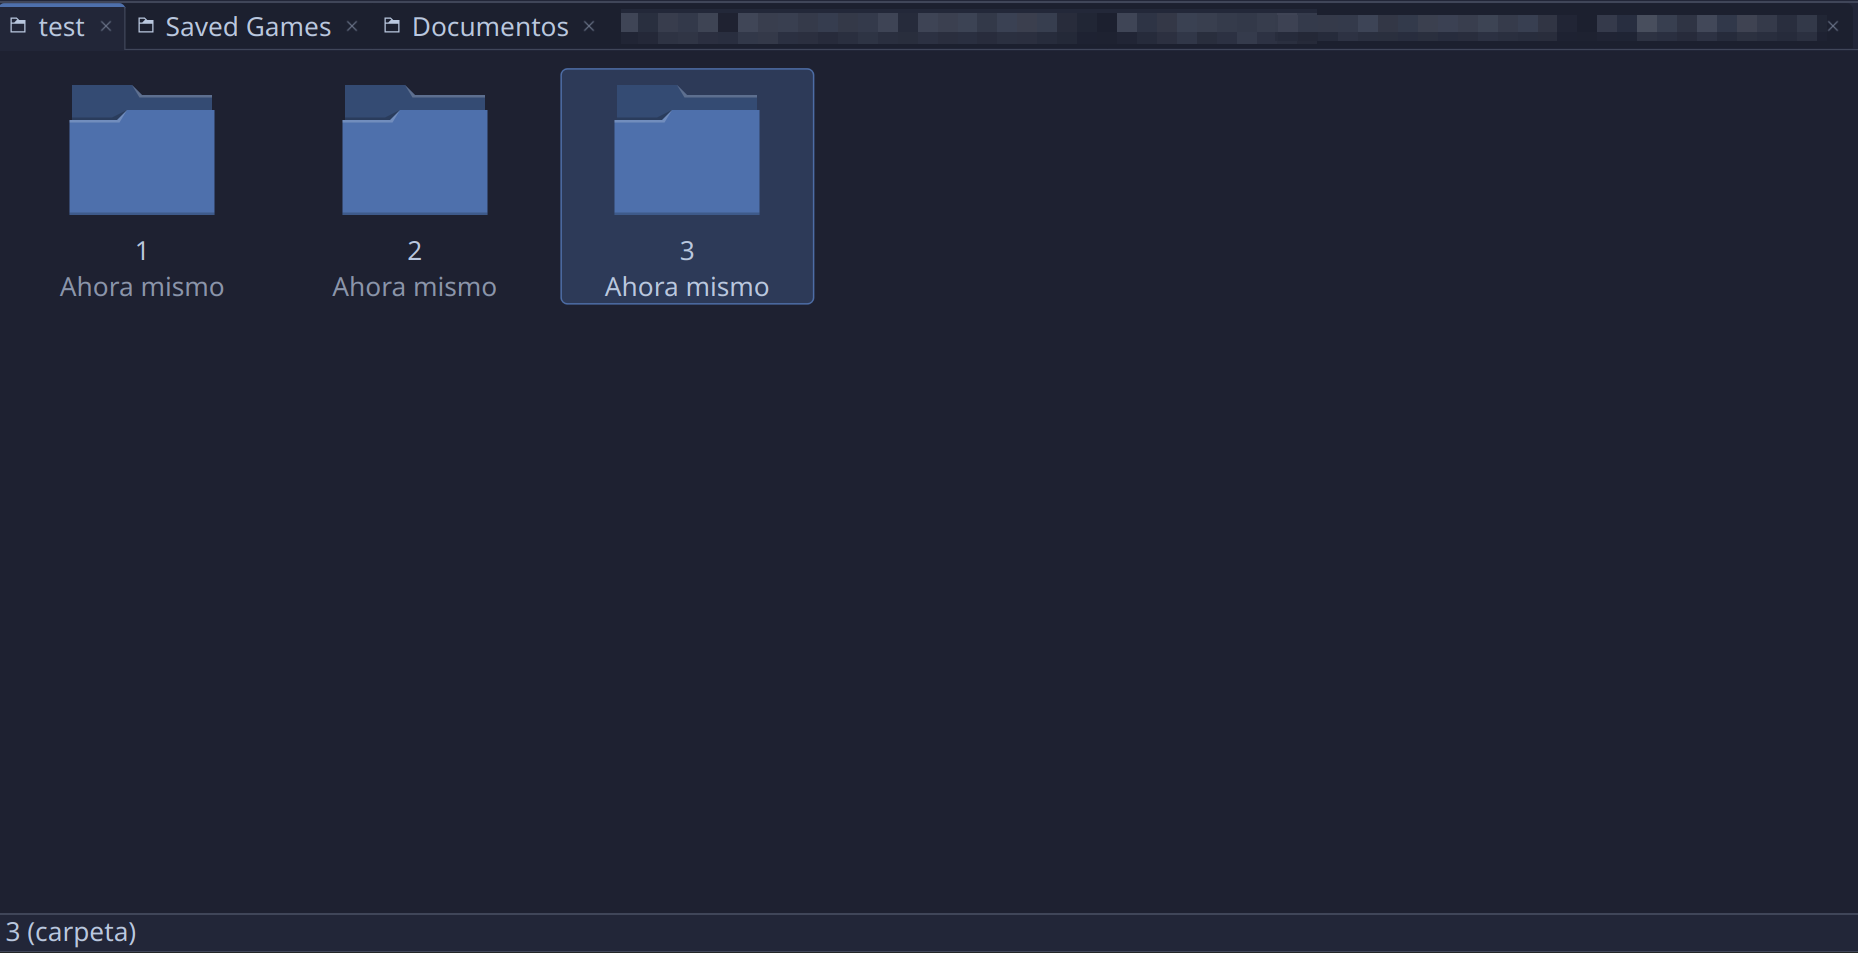The width and height of the screenshot is (1858, 953).
Task: Click folder icon on Saved Games tab
Action: point(146,26)
